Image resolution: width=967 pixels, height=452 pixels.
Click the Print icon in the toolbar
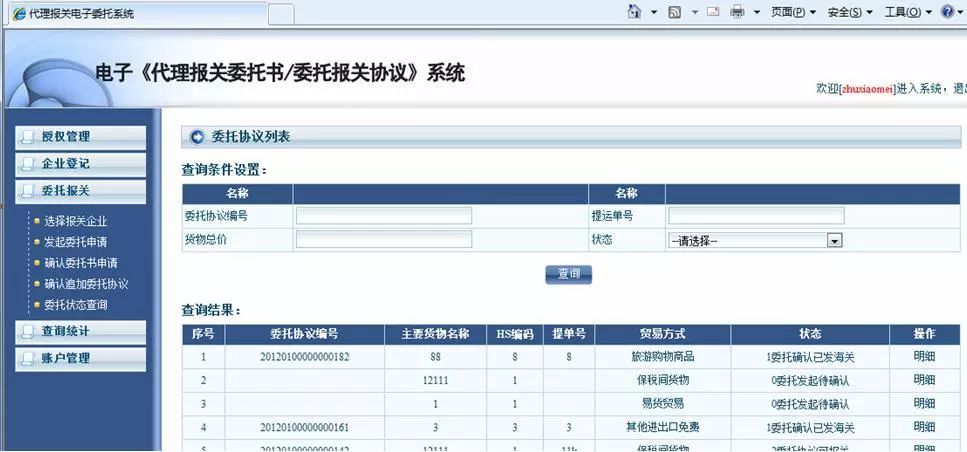pyautogui.click(x=738, y=12)
